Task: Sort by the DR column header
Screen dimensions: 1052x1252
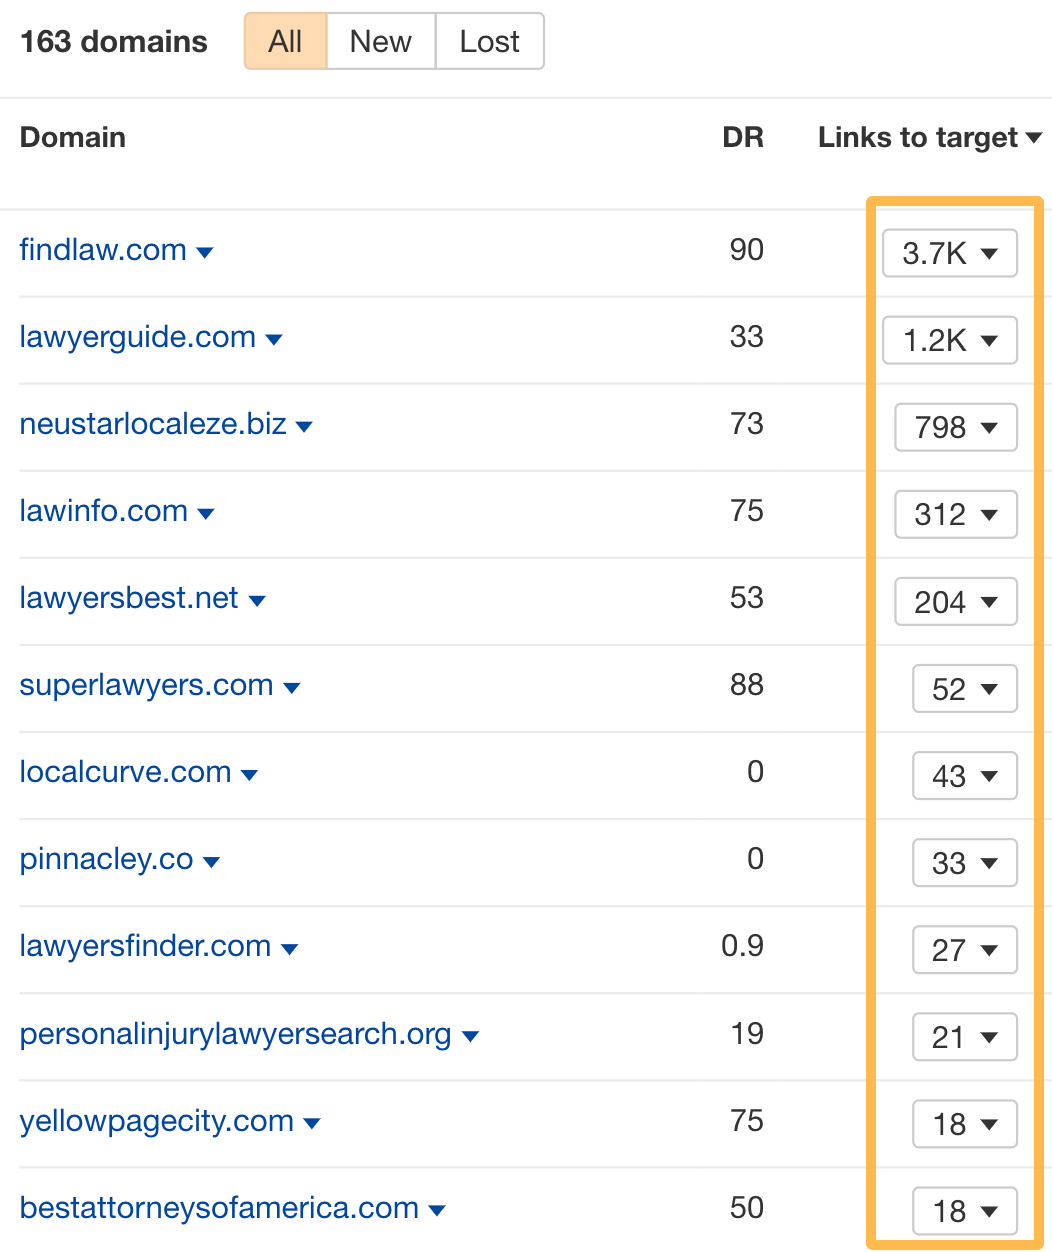Action: point(743,137)
